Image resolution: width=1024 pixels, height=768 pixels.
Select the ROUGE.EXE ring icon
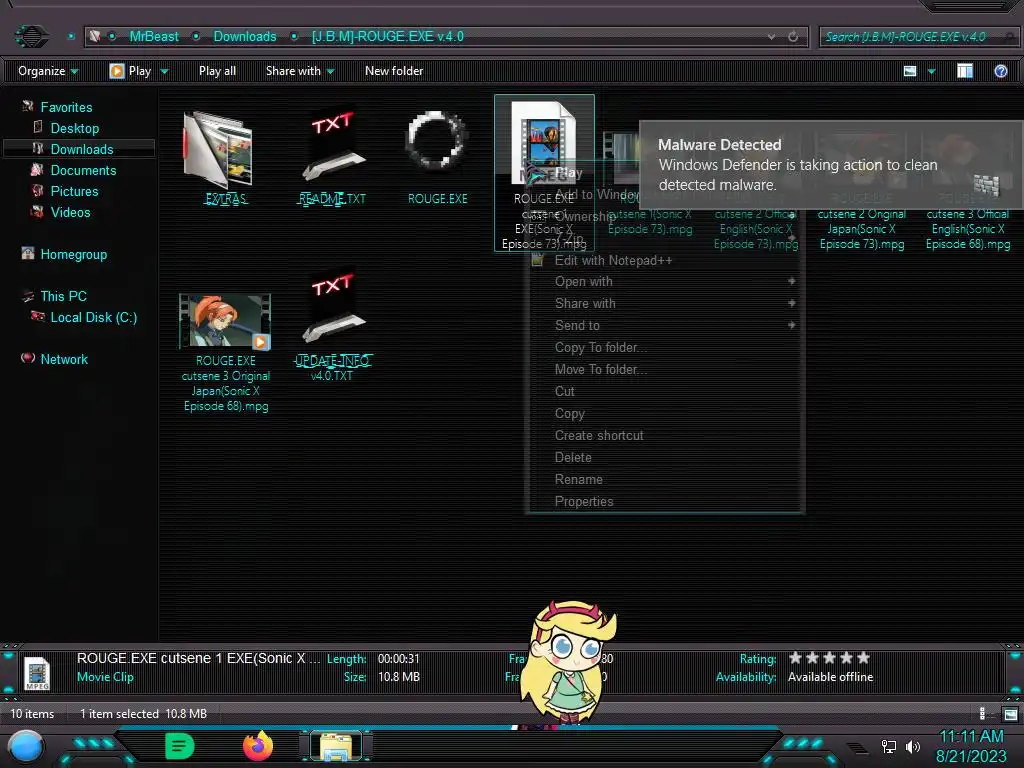(x=436, y=140)
